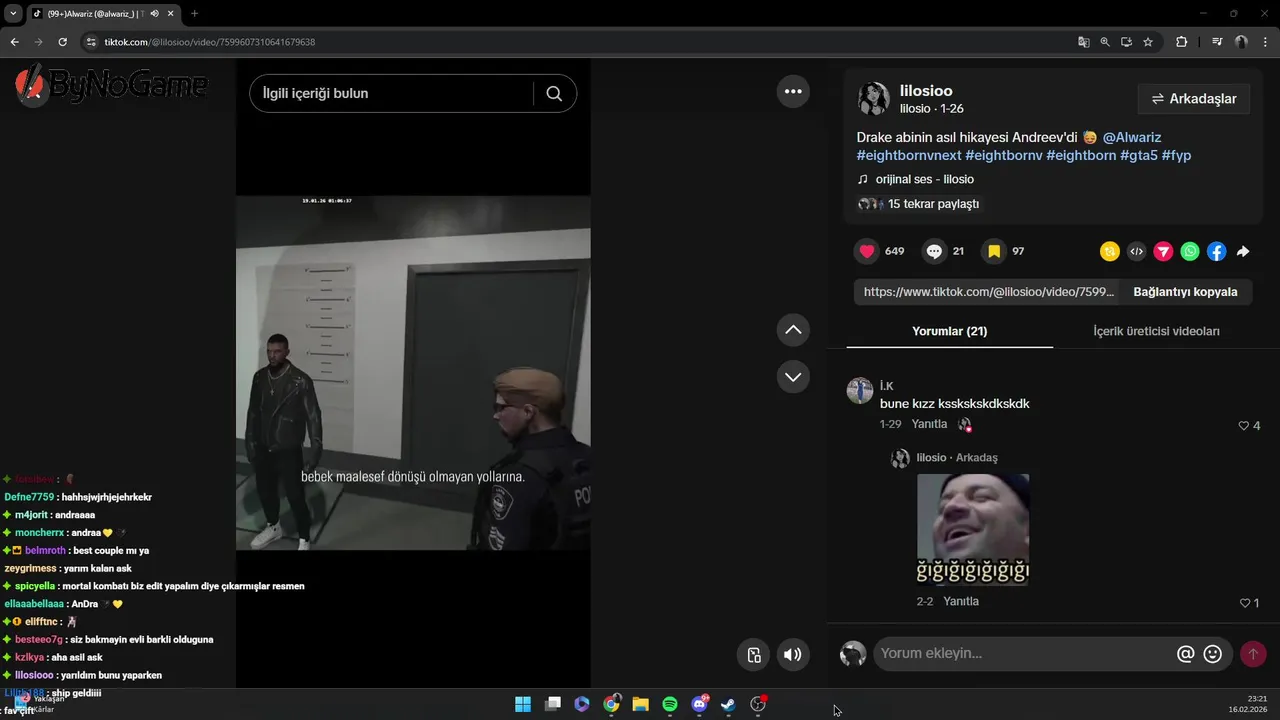Image resolution: width=1280 pixels, height=720 pixels.
Task: Mute the video with speaker icon
Action: (792, 655)
